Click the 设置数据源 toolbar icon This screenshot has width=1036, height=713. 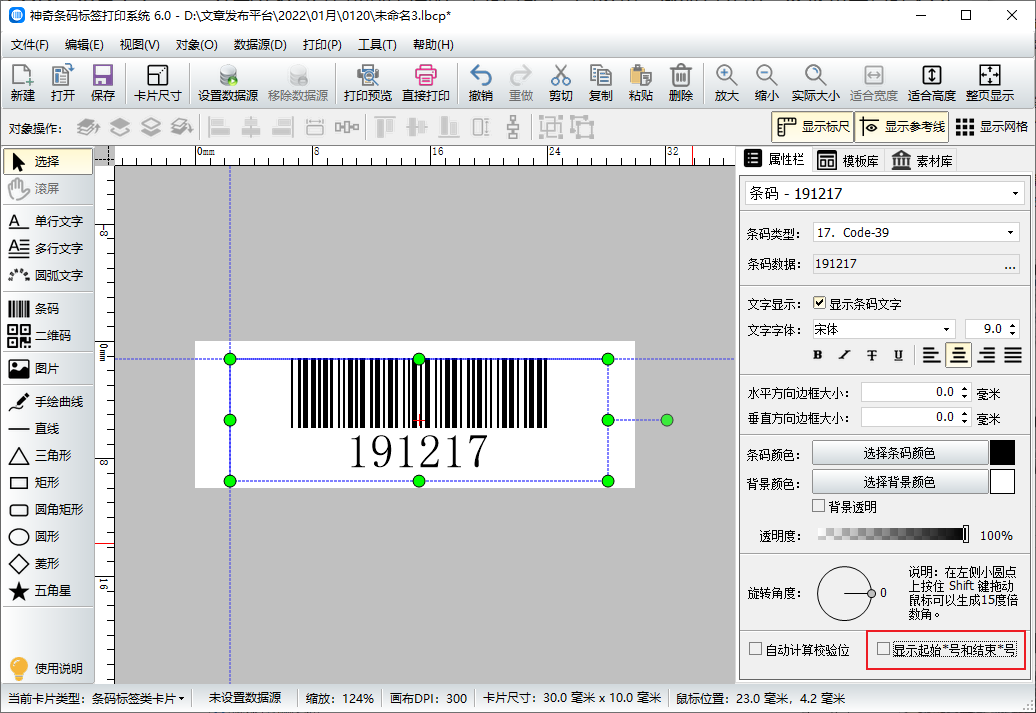(228, 83)
